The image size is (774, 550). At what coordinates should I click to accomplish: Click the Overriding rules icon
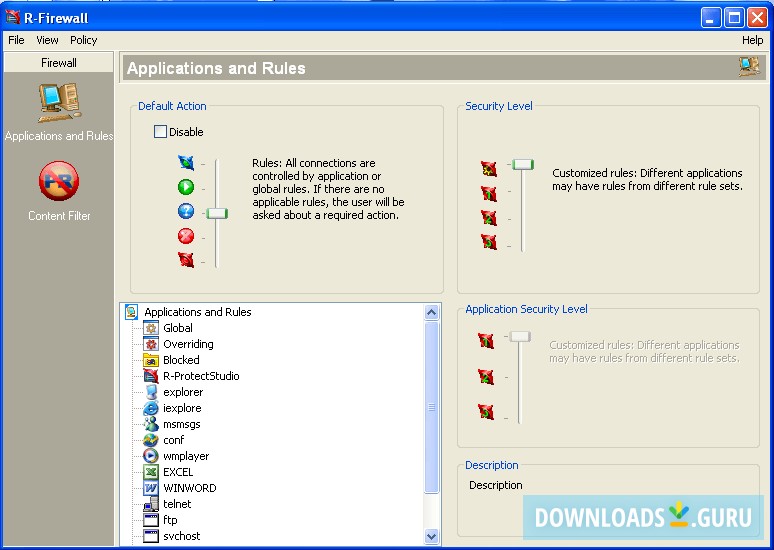pos(151,344)
